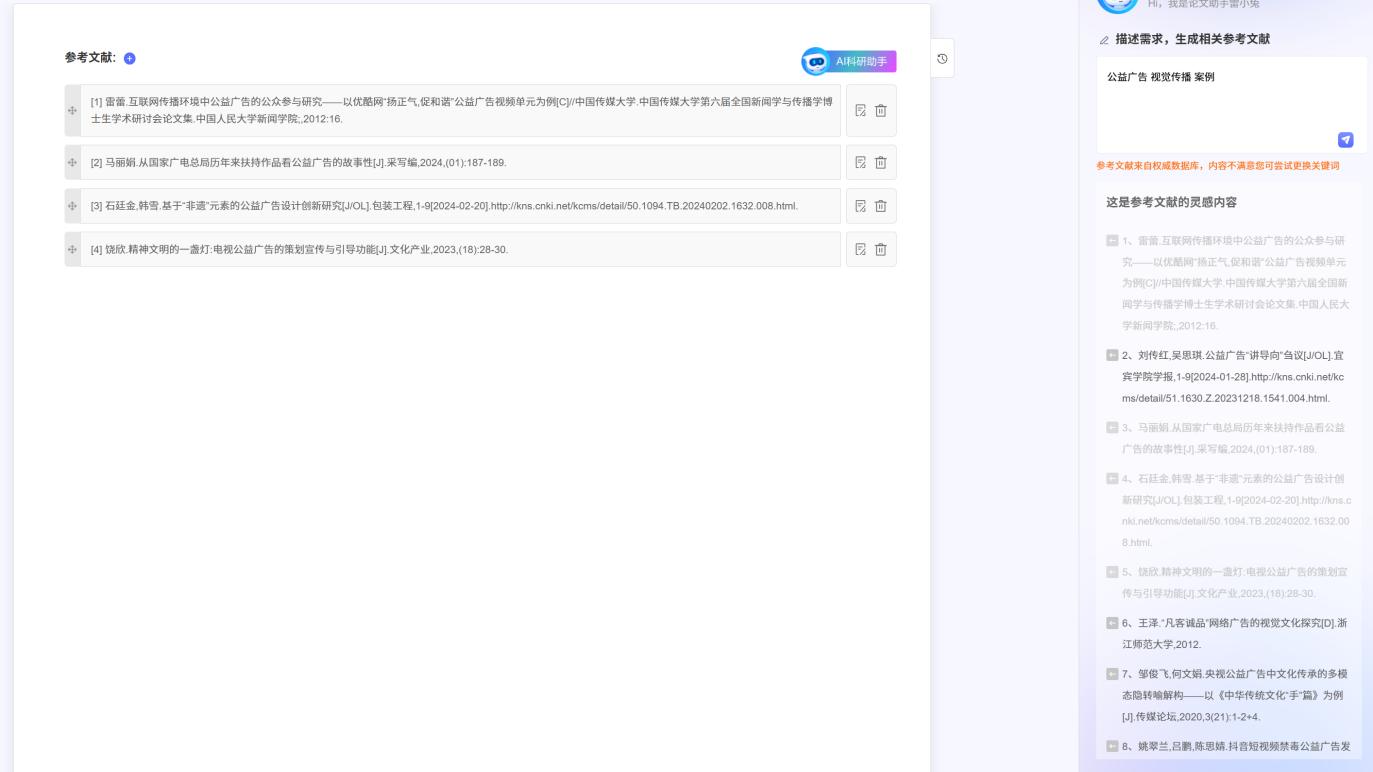Insert suggestion 5 by 饶欣 via arrow icon
The width and height of the screenshot is (1373, 772).
click(x=1112, y=572)
